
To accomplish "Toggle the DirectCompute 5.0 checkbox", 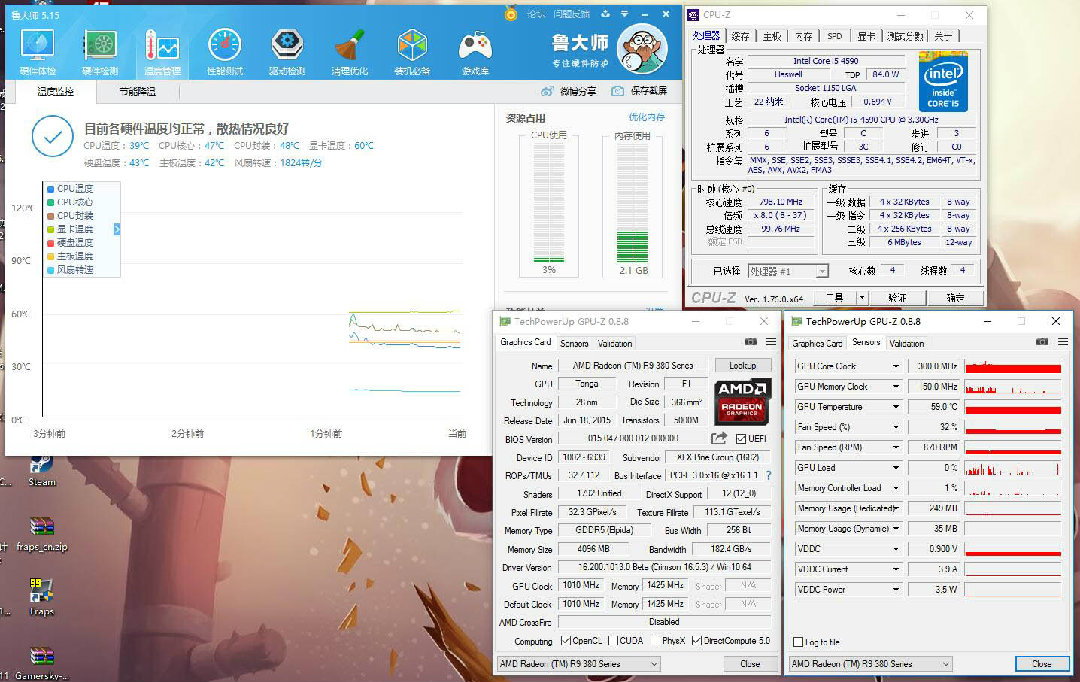I will tap(696, 641).
